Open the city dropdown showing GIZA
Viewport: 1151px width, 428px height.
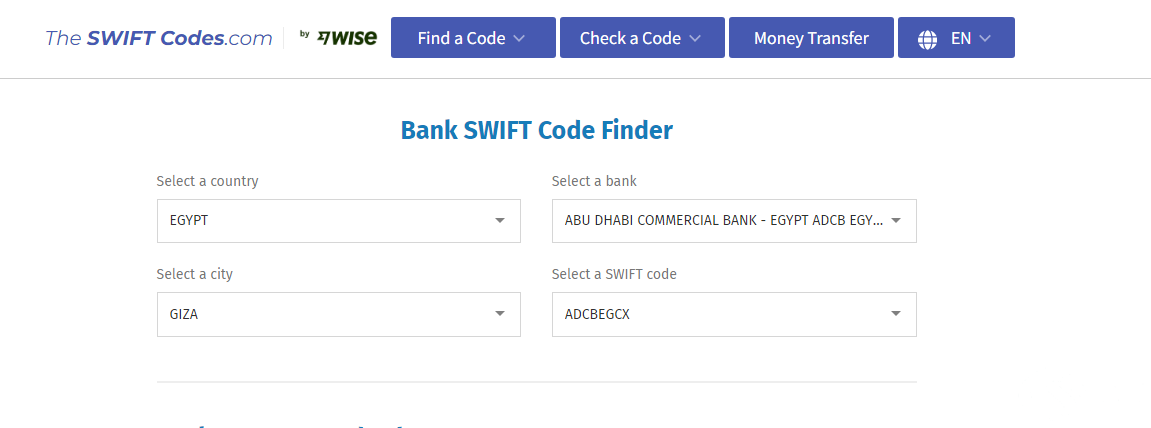338,314
